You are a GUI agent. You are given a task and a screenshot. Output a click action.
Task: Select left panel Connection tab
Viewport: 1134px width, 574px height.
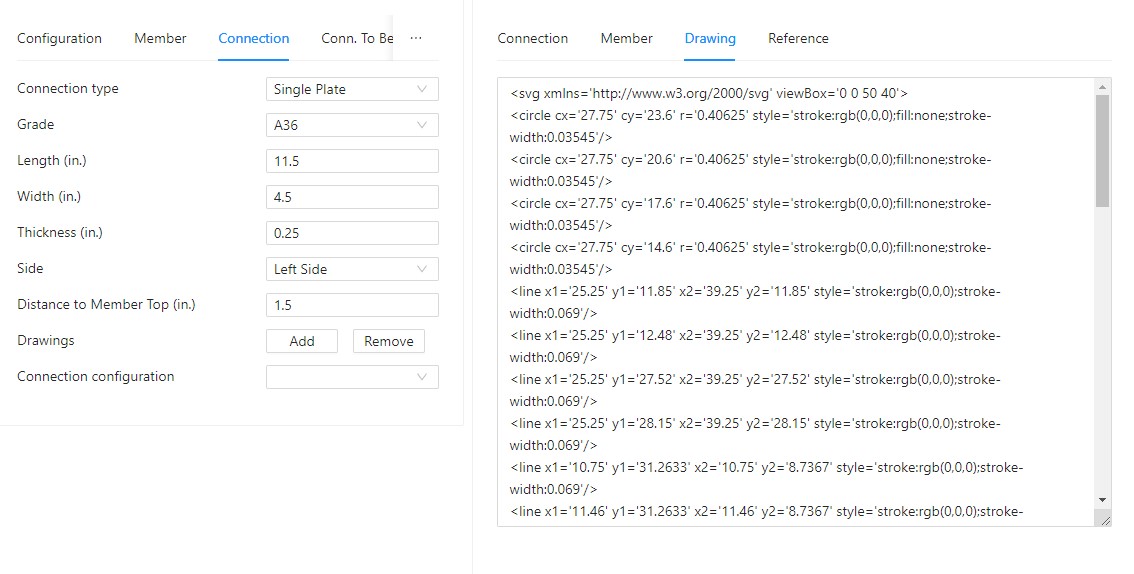click(254, 38)
